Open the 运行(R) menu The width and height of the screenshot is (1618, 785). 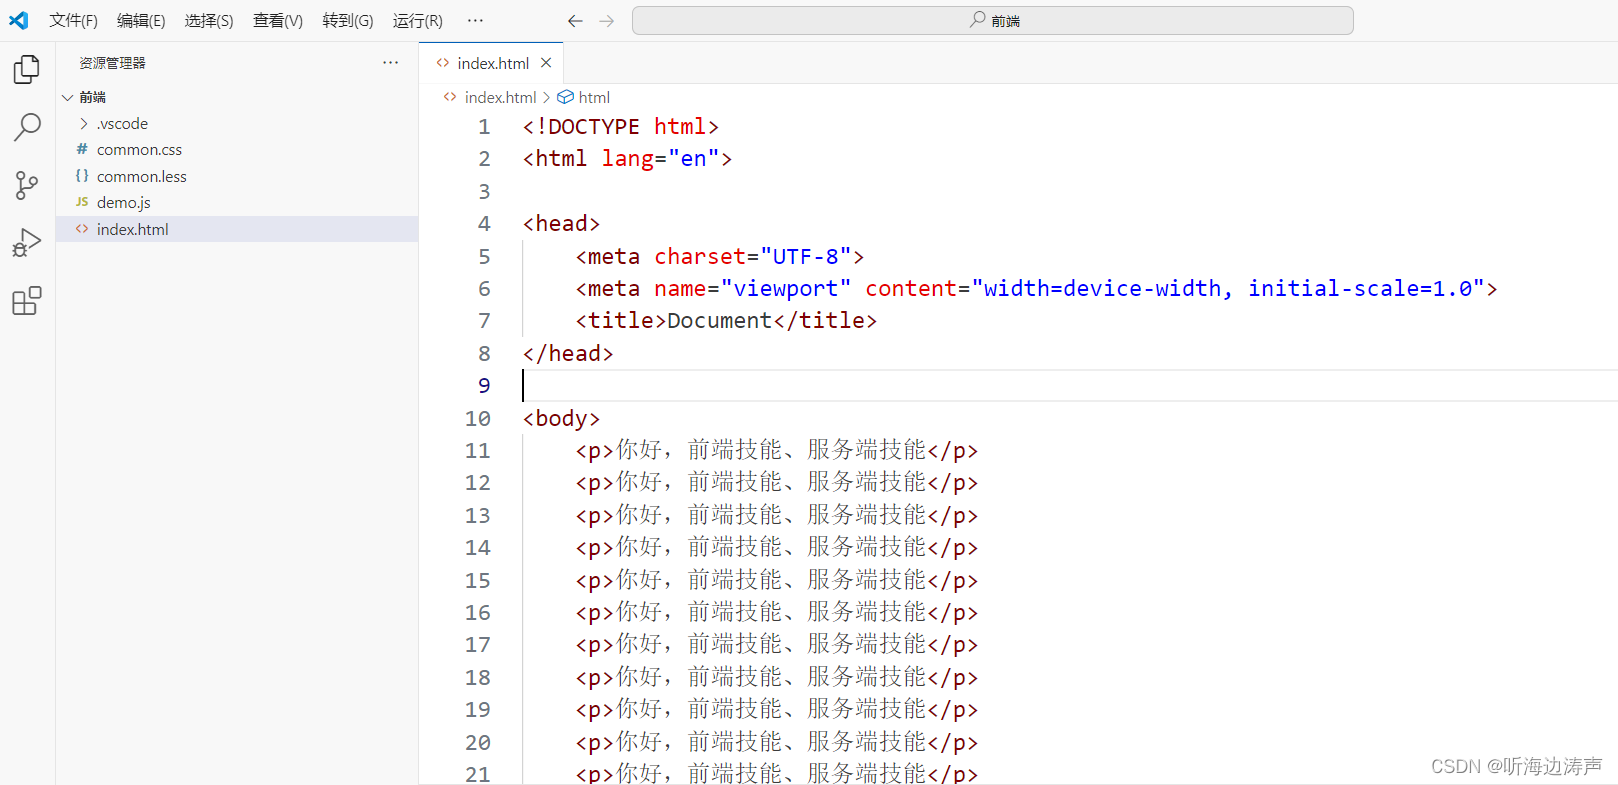click(x=418, y=21)
